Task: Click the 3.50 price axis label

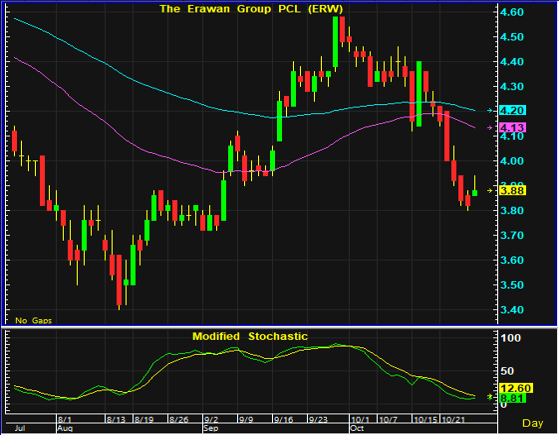Action: pyautogui.click(x=512, y=285)
